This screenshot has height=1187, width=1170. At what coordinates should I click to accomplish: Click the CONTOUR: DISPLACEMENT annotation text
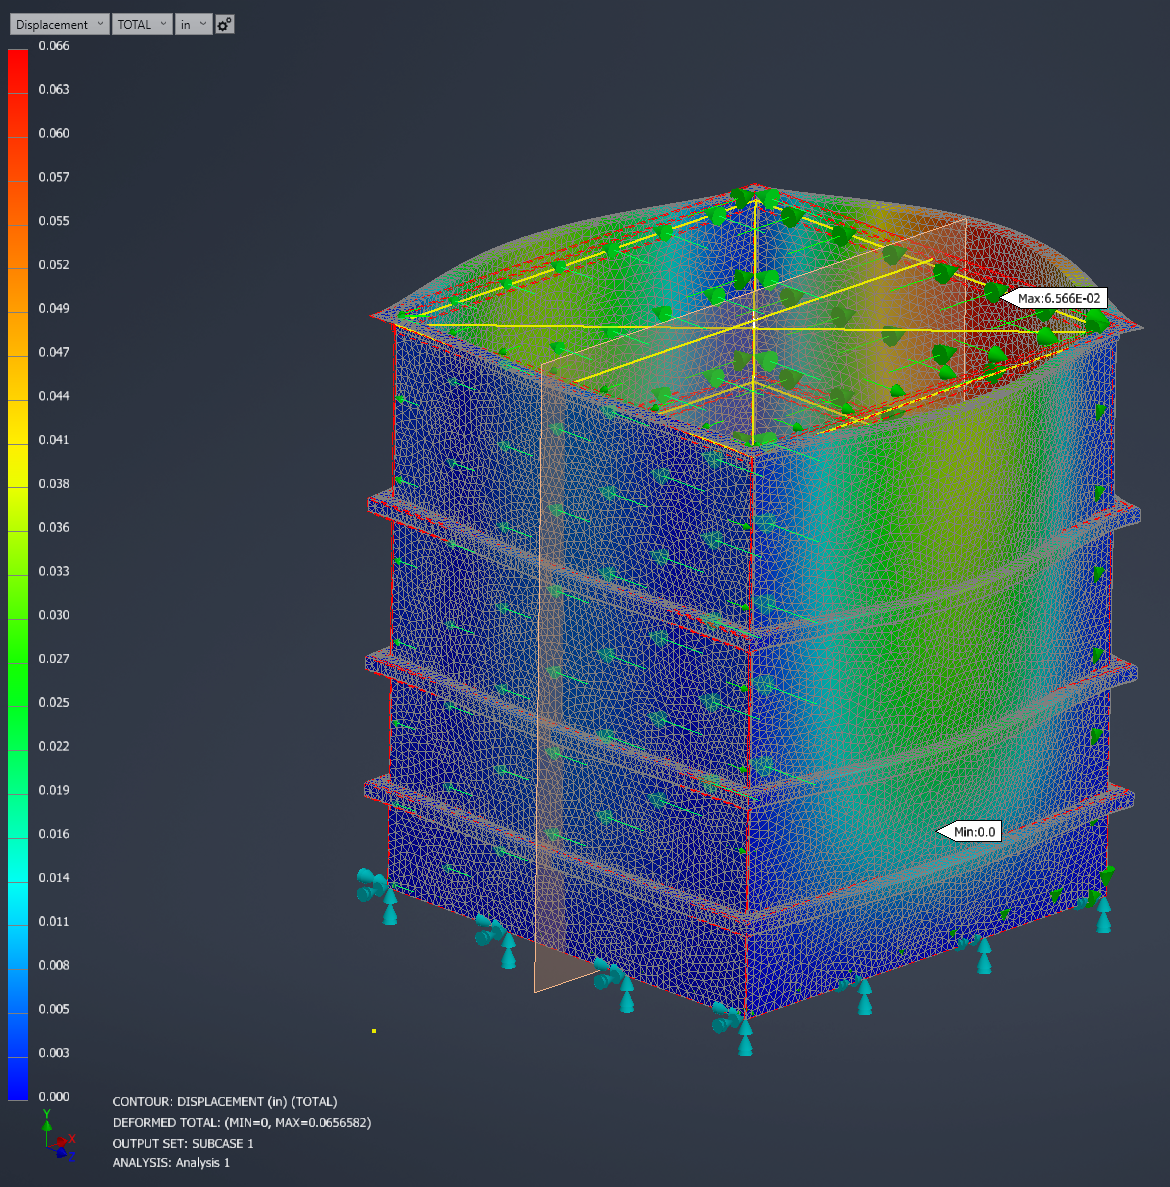click(x=225, y=1101)
